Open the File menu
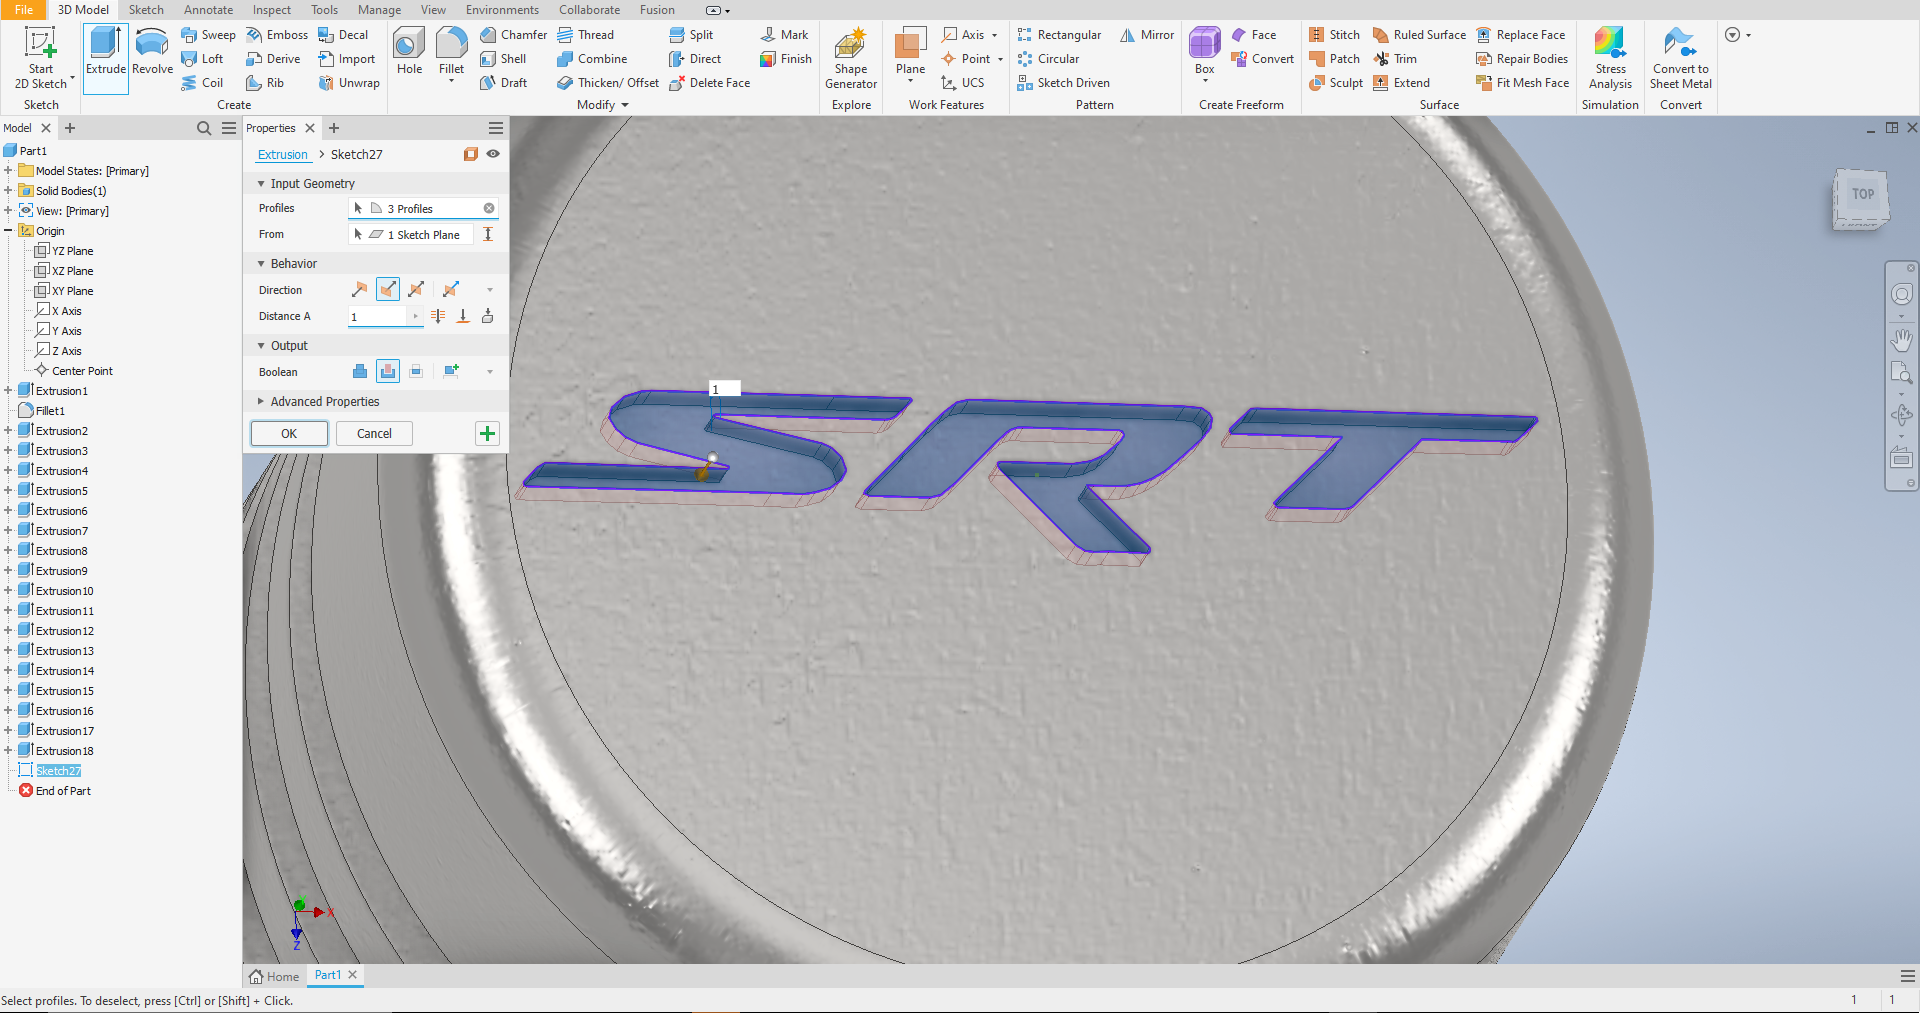Image resolution: width=1920 pixels, height=1013 pixels. (x=24, y=10)
